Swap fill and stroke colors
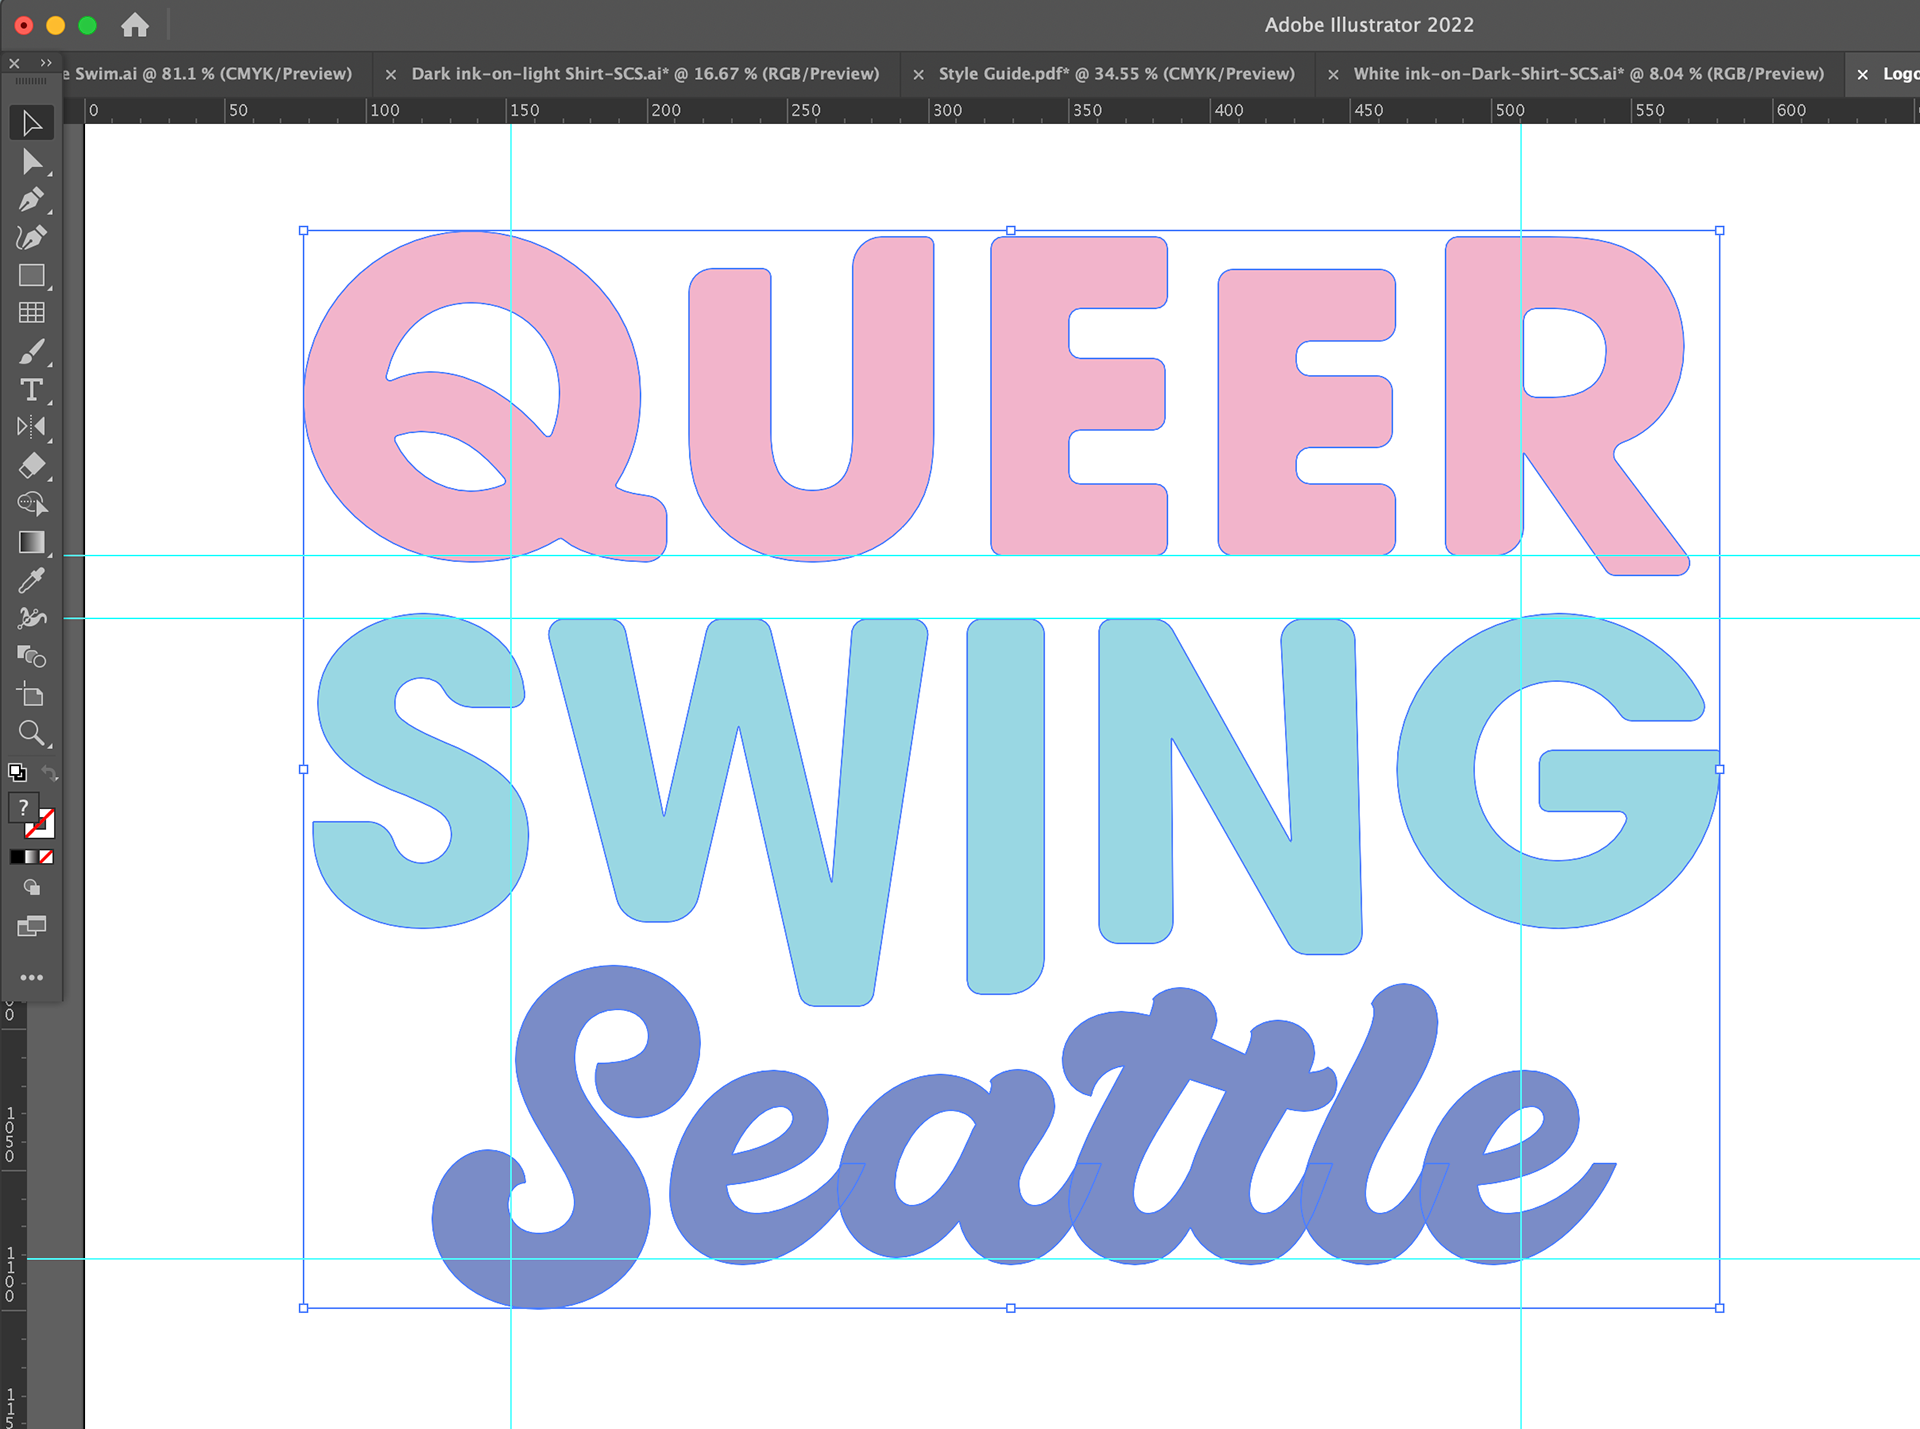Image resolution: width=1920 pixels, height=1429 pixels. click(x=49, y=773)
